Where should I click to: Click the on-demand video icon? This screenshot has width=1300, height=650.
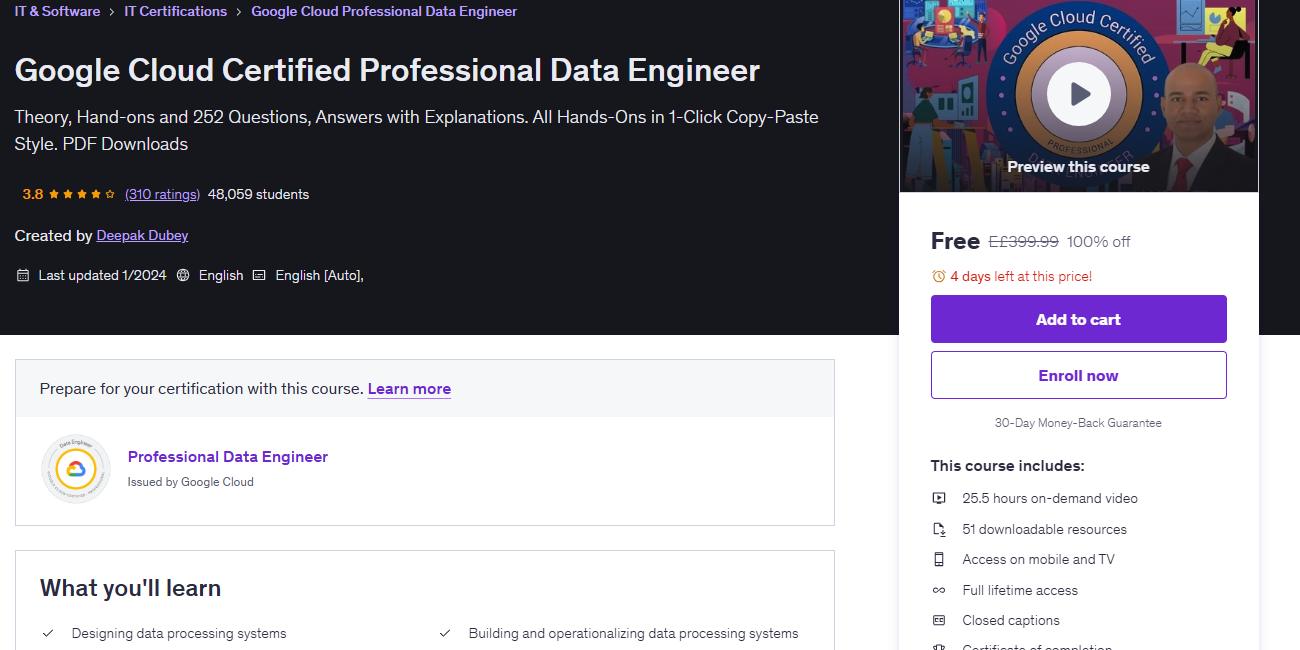coord(939,498)
